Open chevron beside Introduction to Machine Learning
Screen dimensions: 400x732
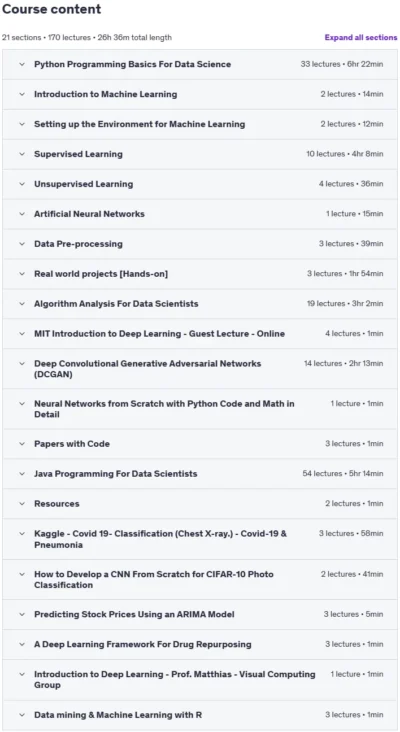click(22, 94)
